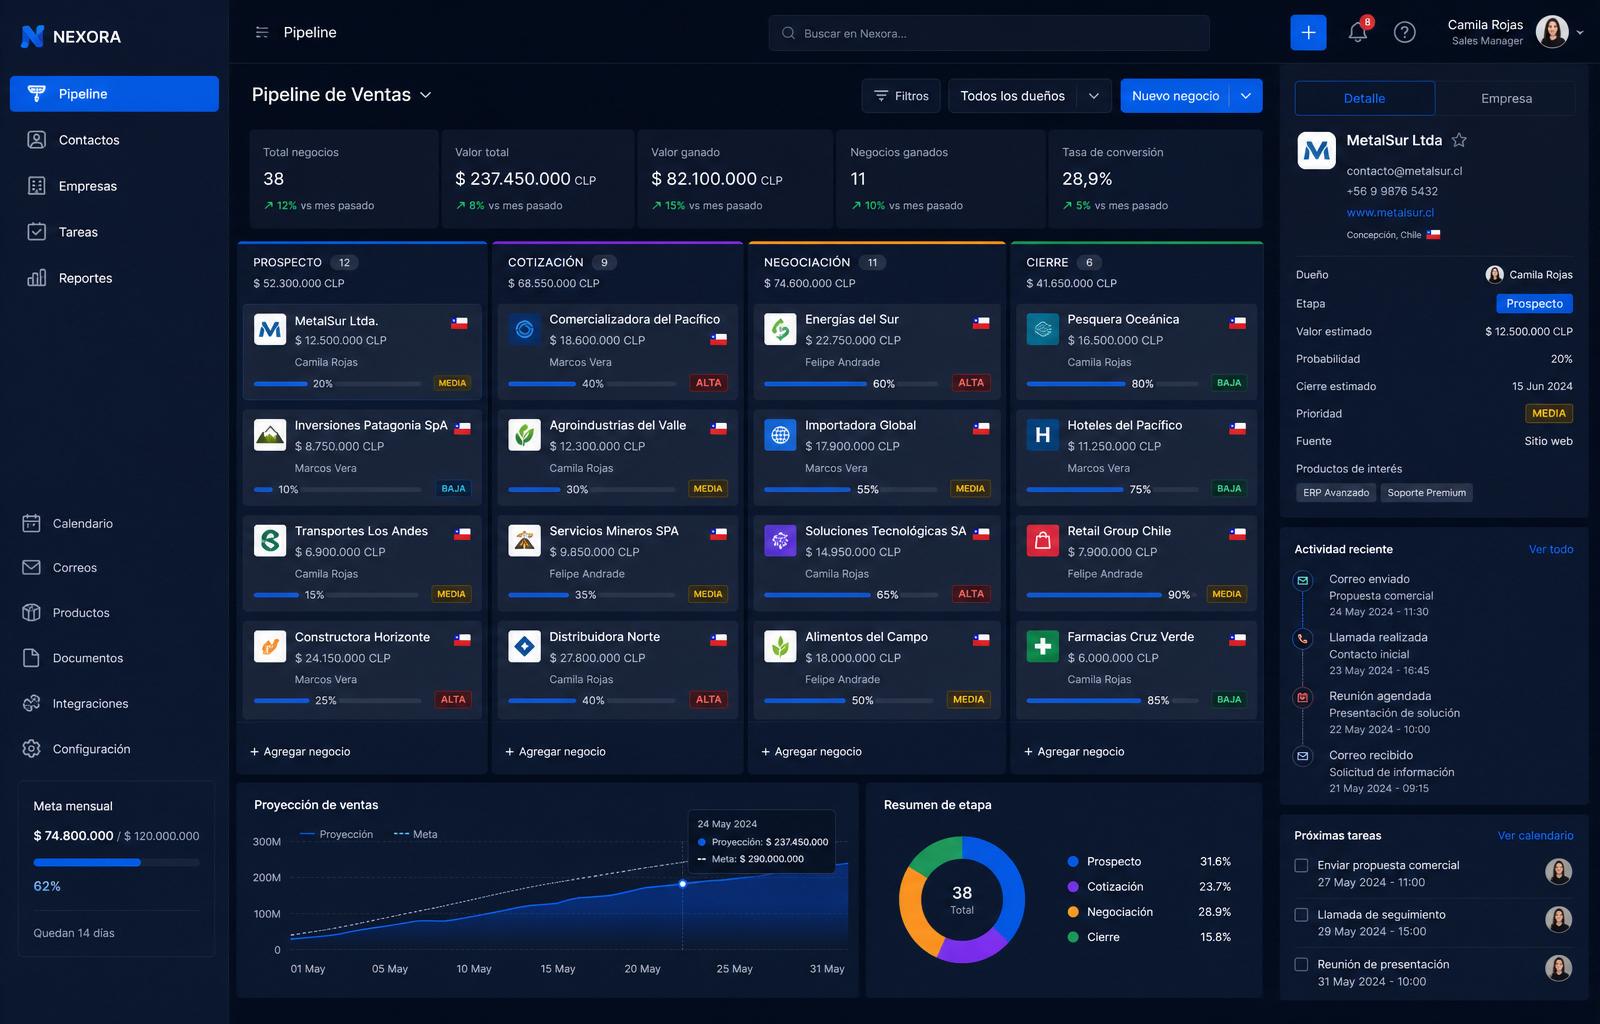1600x1024 pixels.
Task: Open the help question mark icon
Action: 1405,32
